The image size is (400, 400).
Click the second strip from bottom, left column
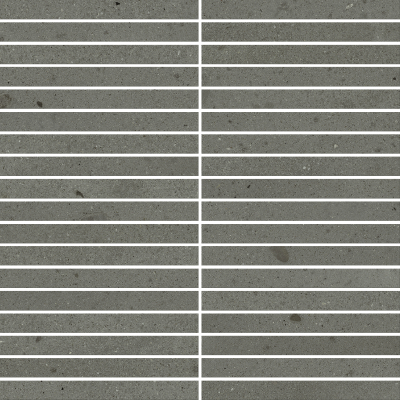[x=99, y=368]
